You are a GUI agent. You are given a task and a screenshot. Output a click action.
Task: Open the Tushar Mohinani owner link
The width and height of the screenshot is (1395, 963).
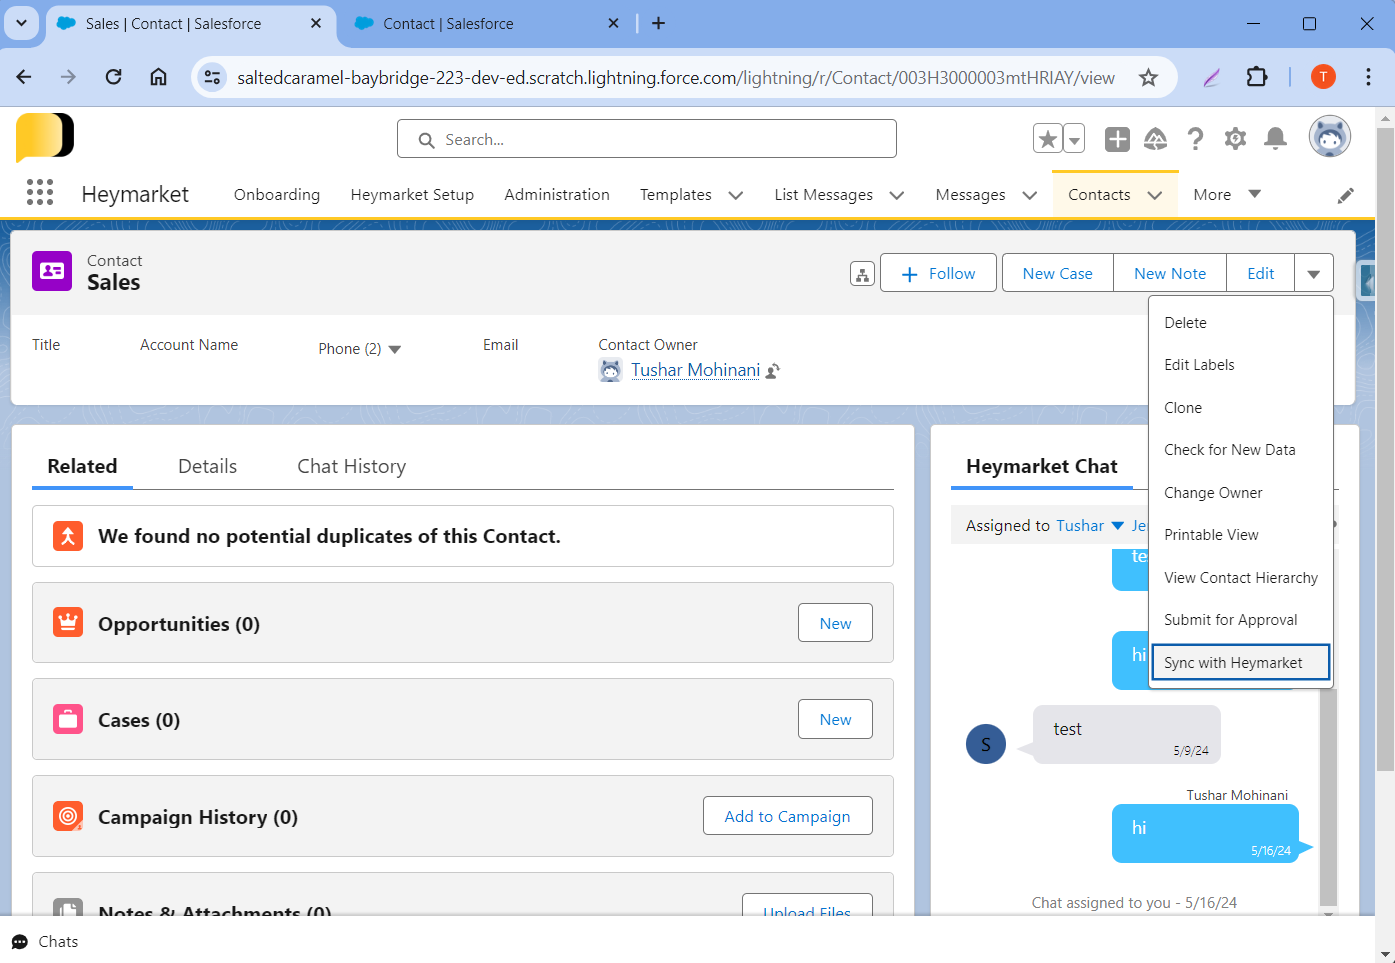coord(695,370)
